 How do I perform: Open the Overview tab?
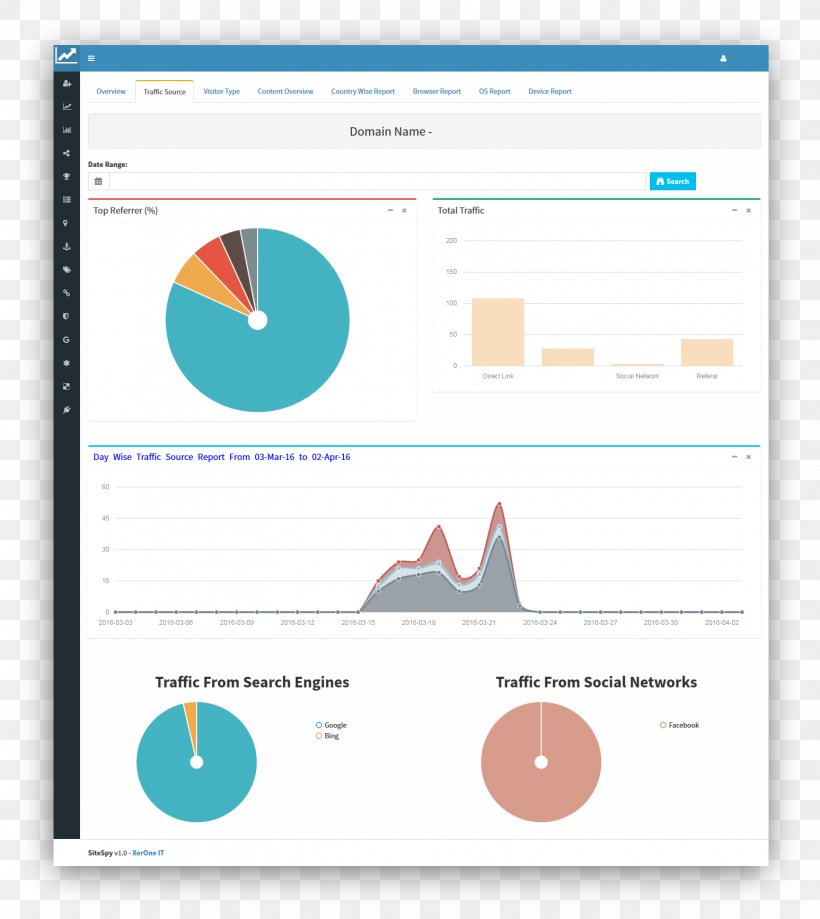(111, 91)
